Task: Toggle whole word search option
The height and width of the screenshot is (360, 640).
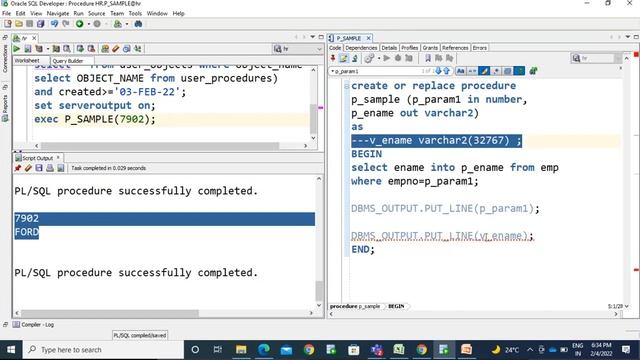Action: pos(472,71)
